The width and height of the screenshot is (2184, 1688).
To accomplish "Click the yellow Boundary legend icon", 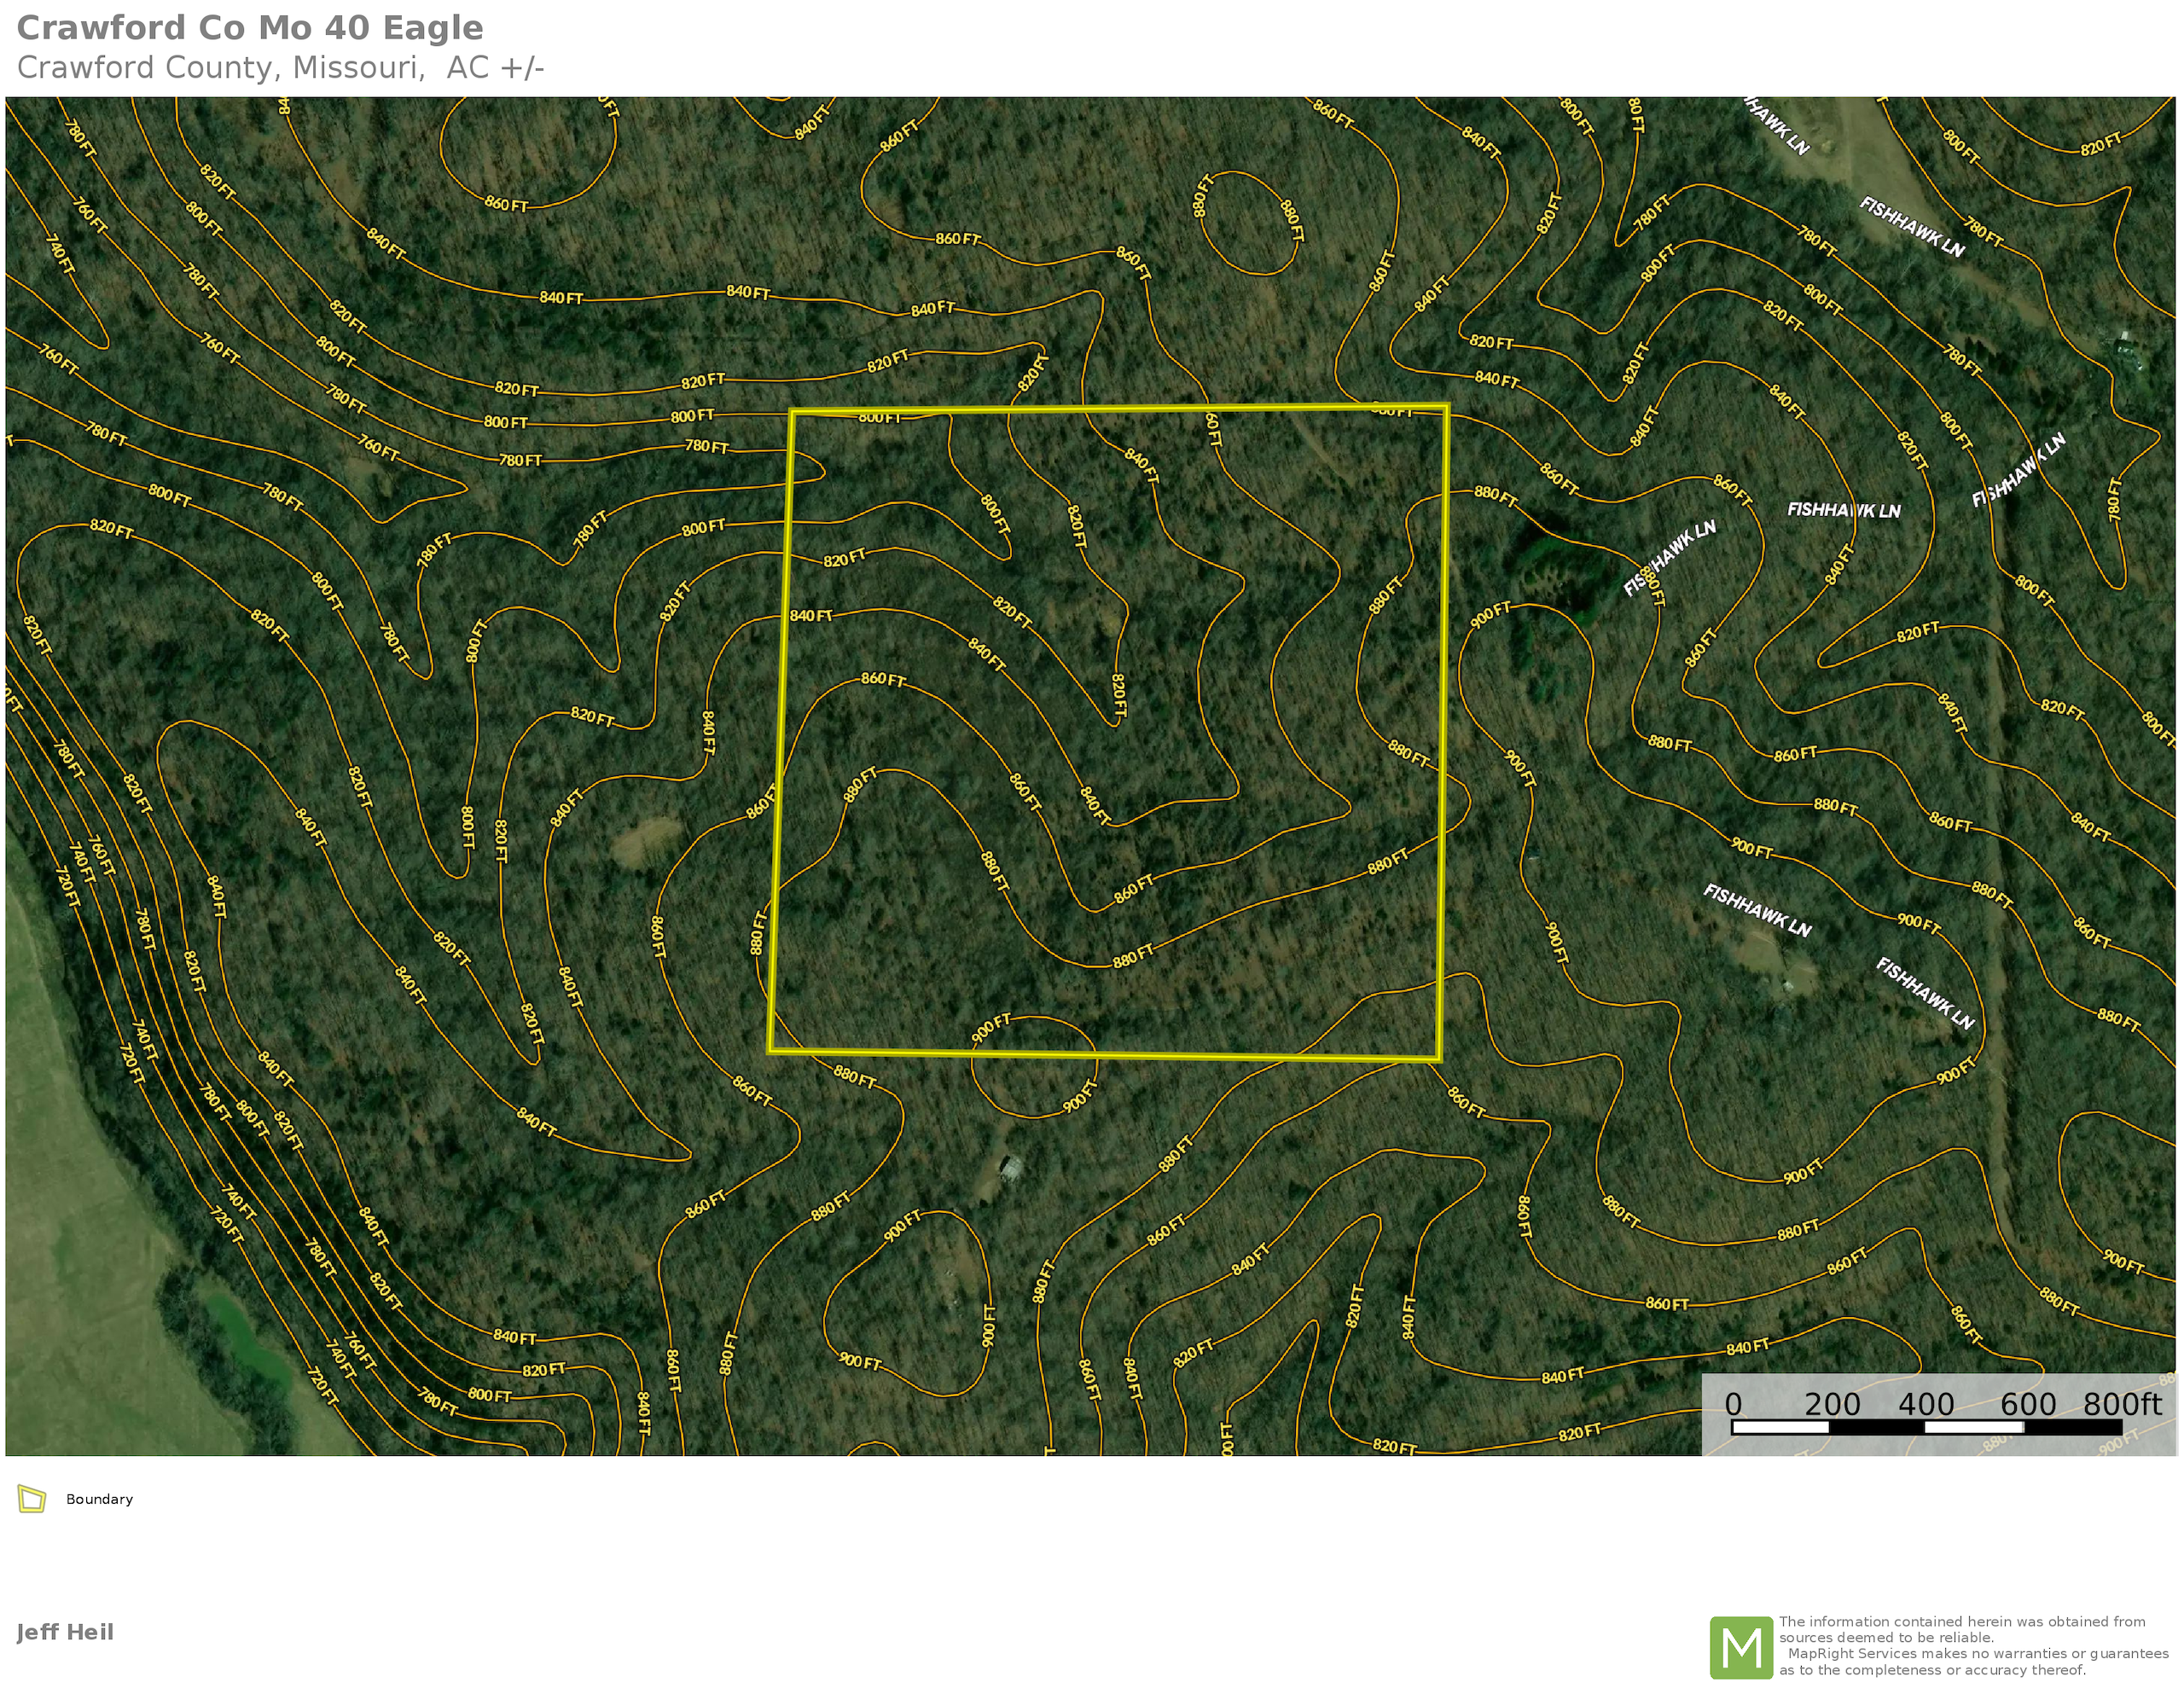I will [x=32, y=1499].
